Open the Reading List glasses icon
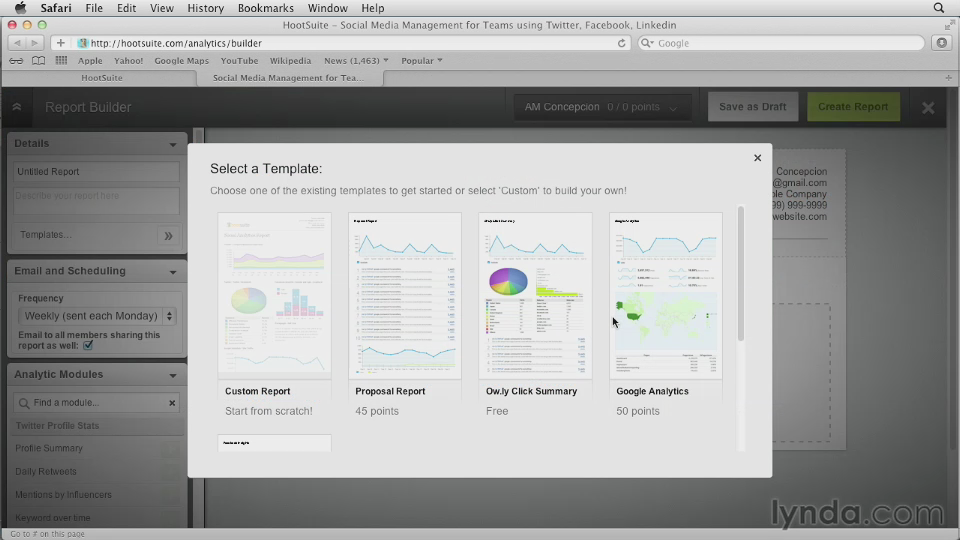The image size is (960, 540). point(15,61)
